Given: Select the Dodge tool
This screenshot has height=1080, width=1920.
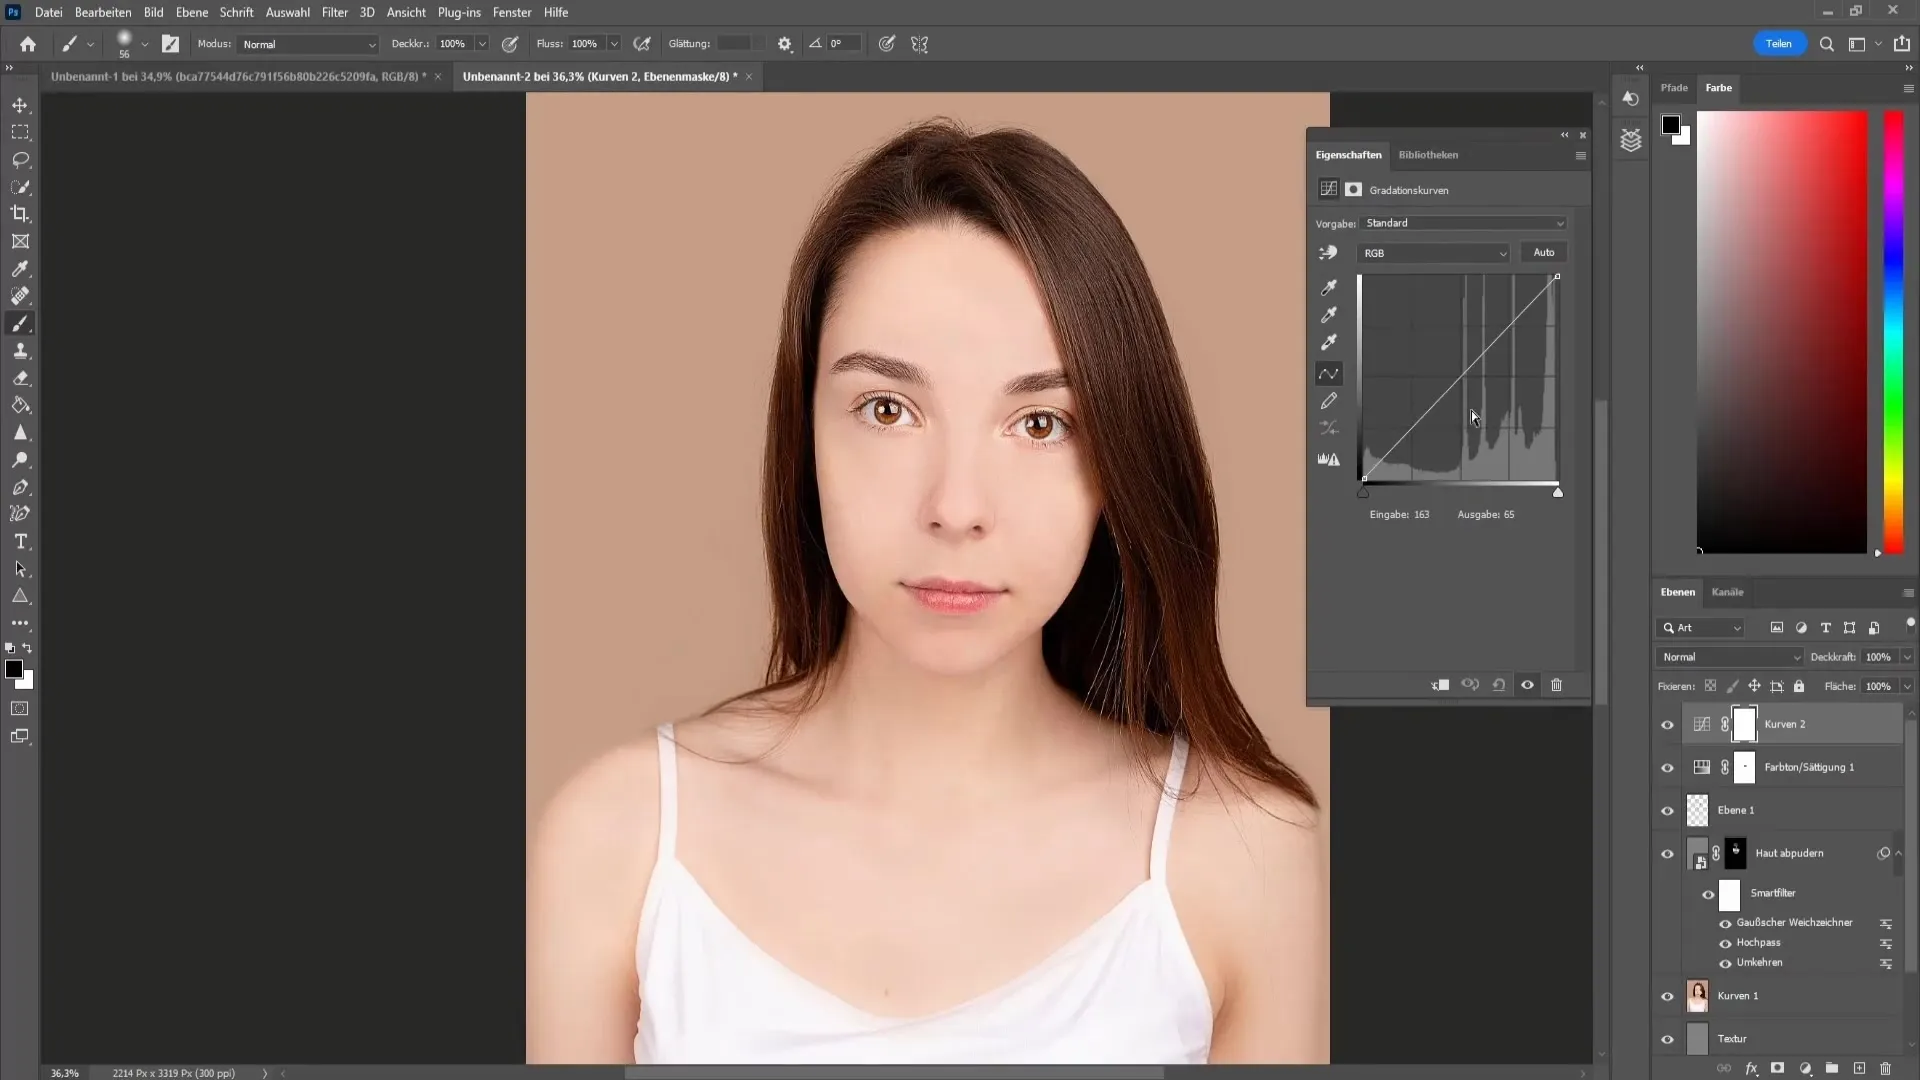Looking at the screenshot, I should [x=20, y=460].
